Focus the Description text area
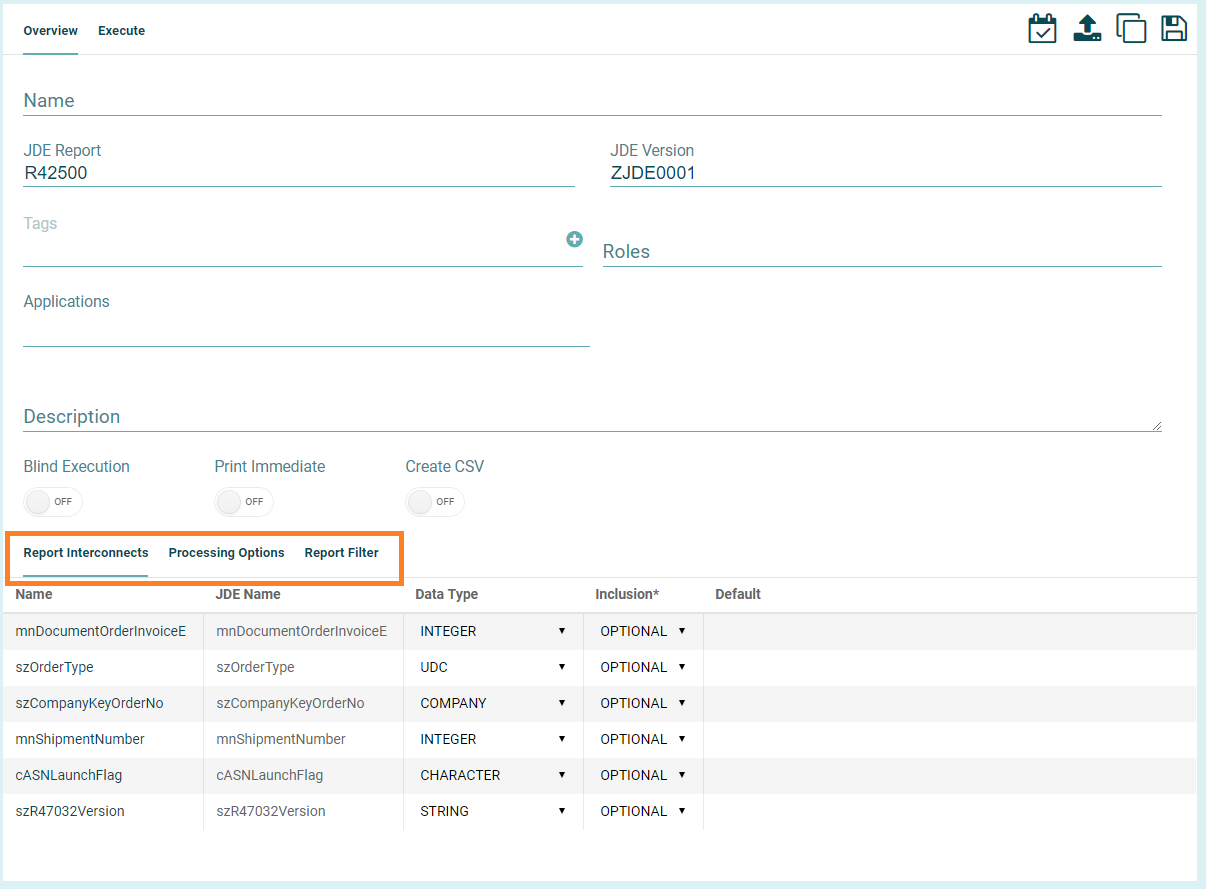 [x=592, y=417]
